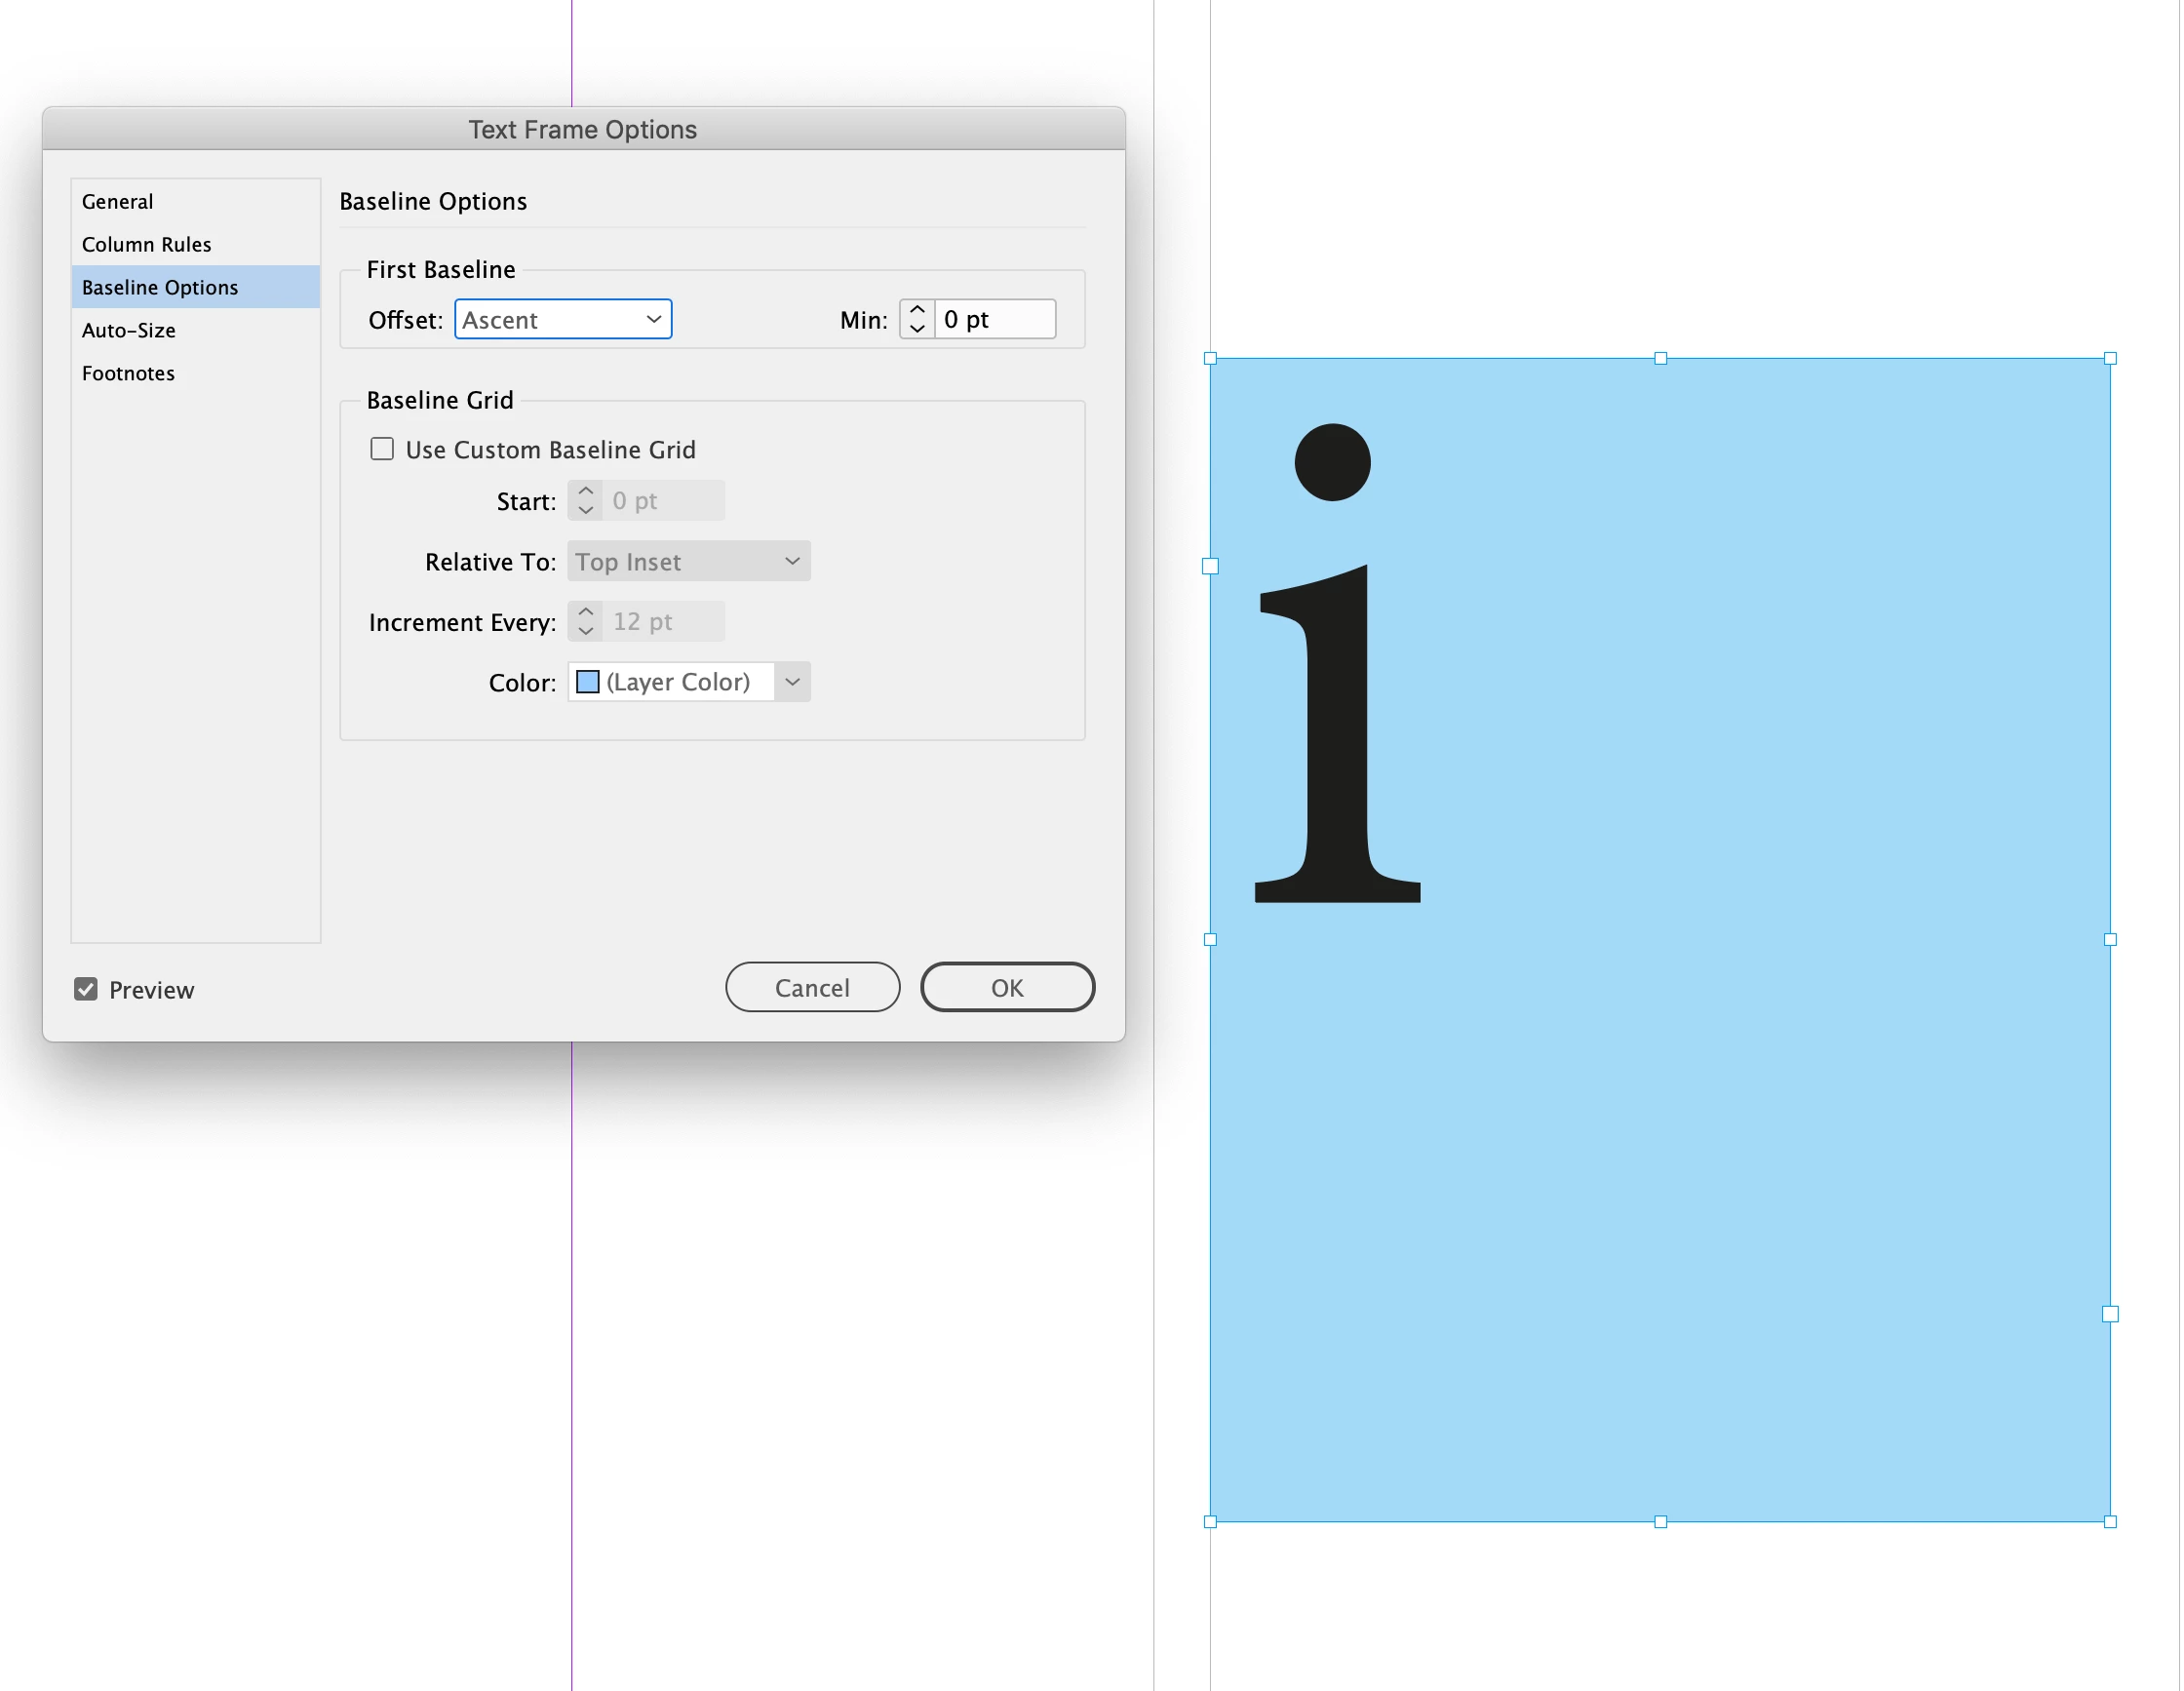Click the Layer Color swatch square

[588, 682]
